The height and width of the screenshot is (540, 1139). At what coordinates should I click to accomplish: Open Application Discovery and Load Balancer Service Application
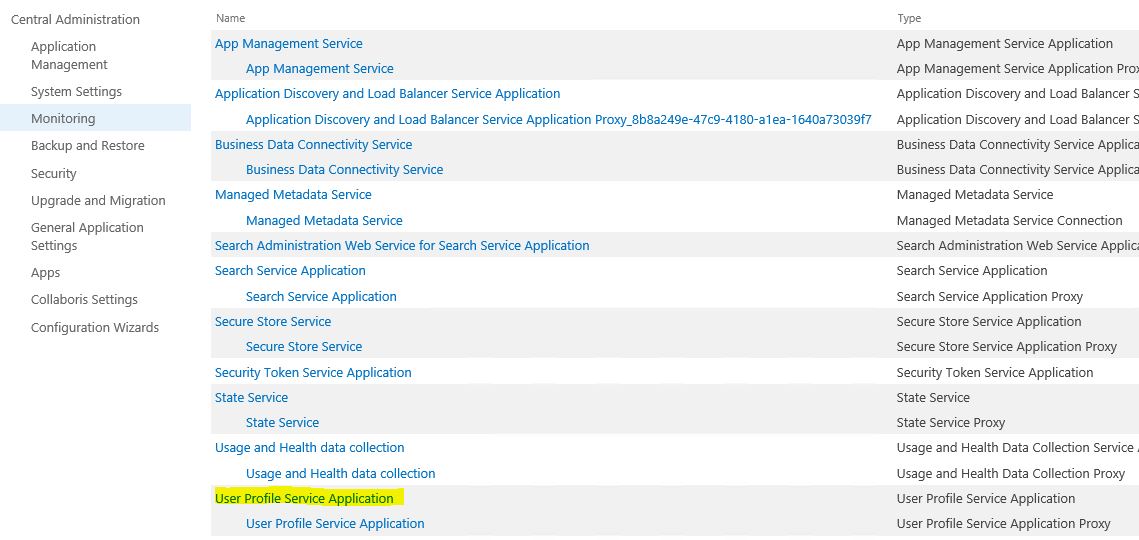[387, 94]
